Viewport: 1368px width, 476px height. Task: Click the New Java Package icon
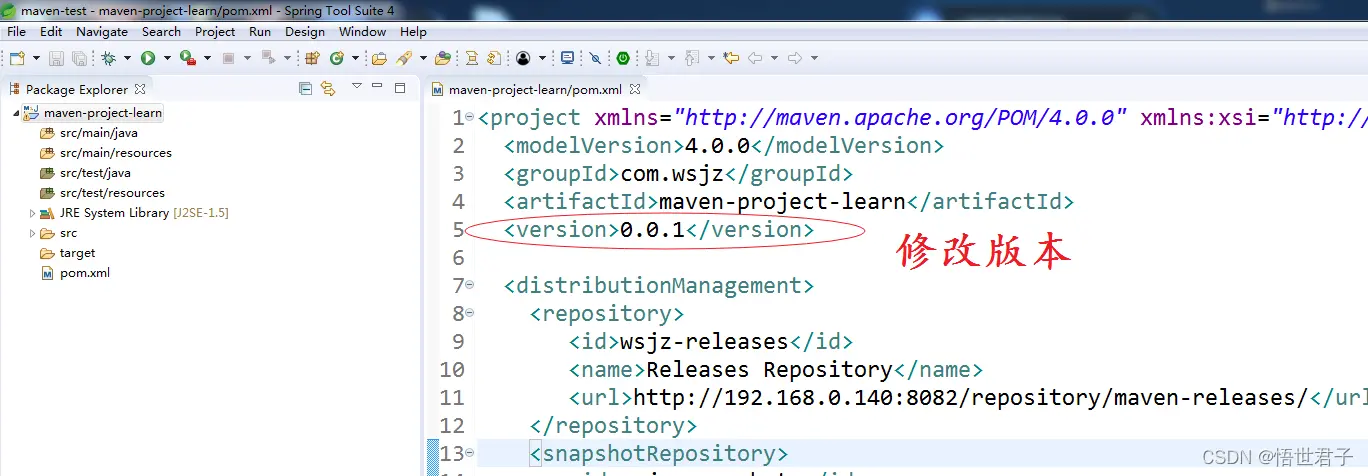tap(313, 58)
